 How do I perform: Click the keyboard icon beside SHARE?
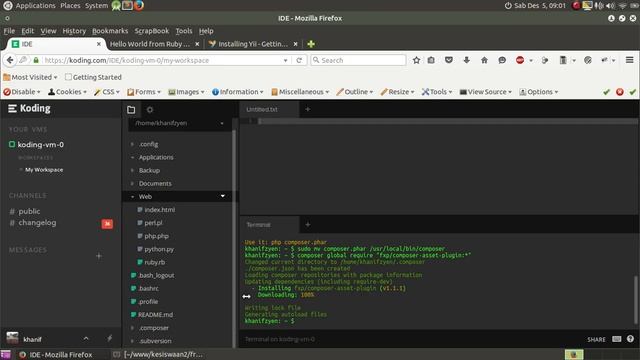coord(616,339)
